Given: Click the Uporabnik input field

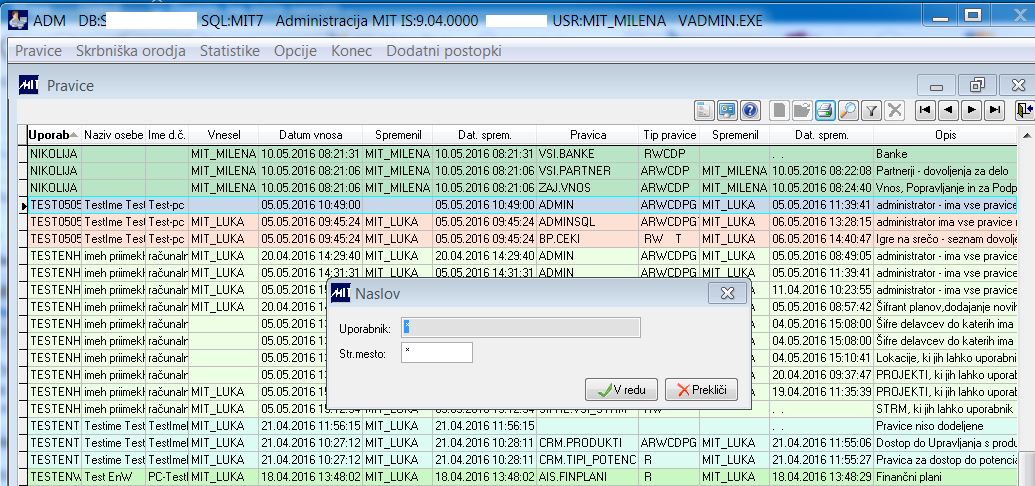Looking at the screenshot, I should point(520,328).
